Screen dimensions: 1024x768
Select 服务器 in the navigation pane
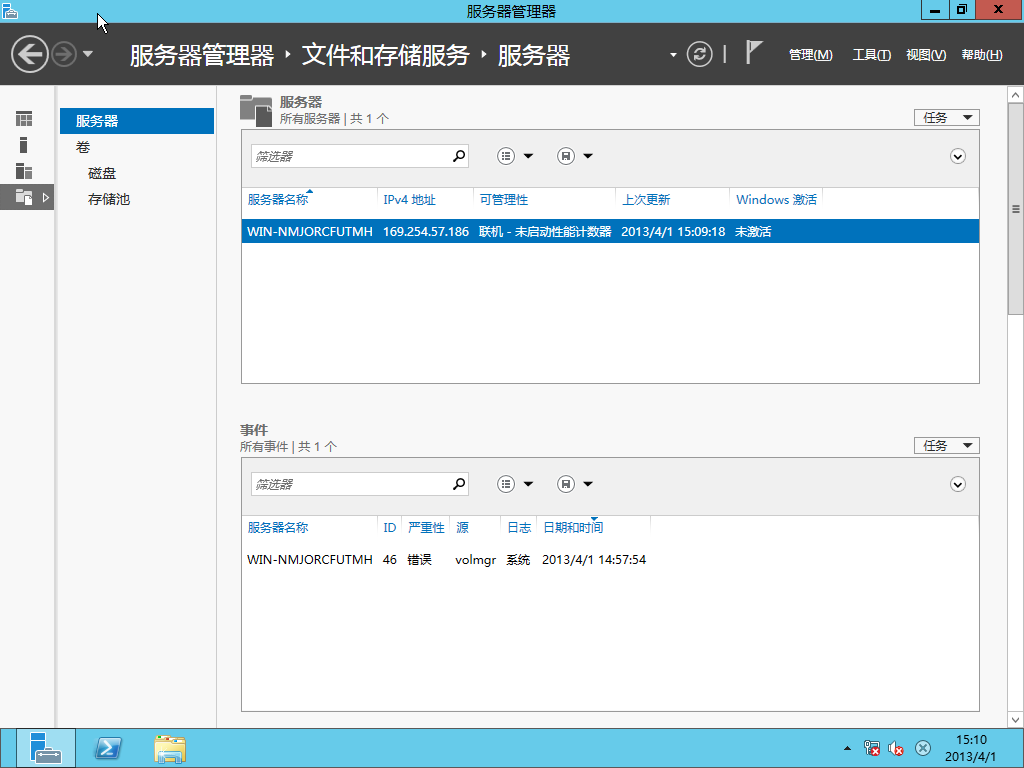(x=136, y=121)
